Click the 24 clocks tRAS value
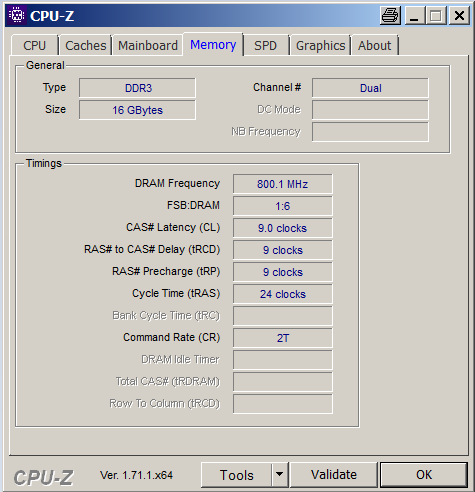 tap(283, 294)
